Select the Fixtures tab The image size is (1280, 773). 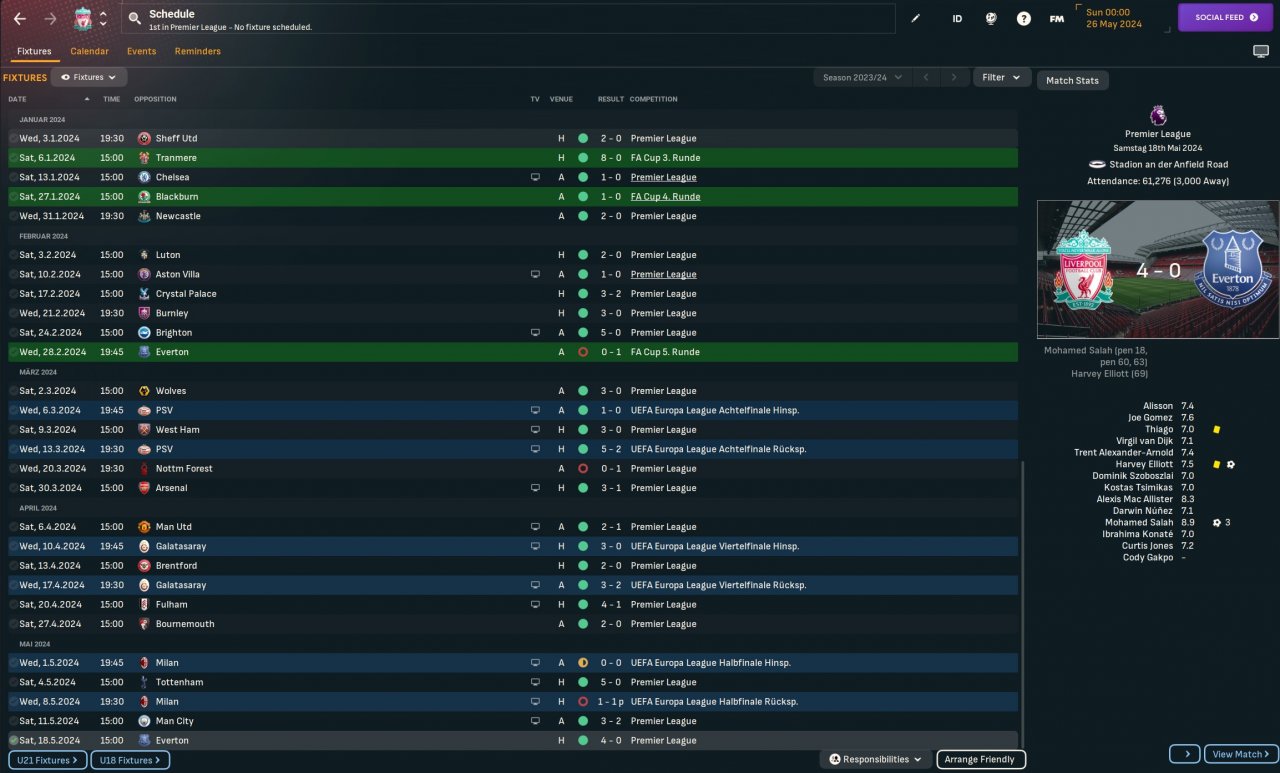click(x=34, y=51)
